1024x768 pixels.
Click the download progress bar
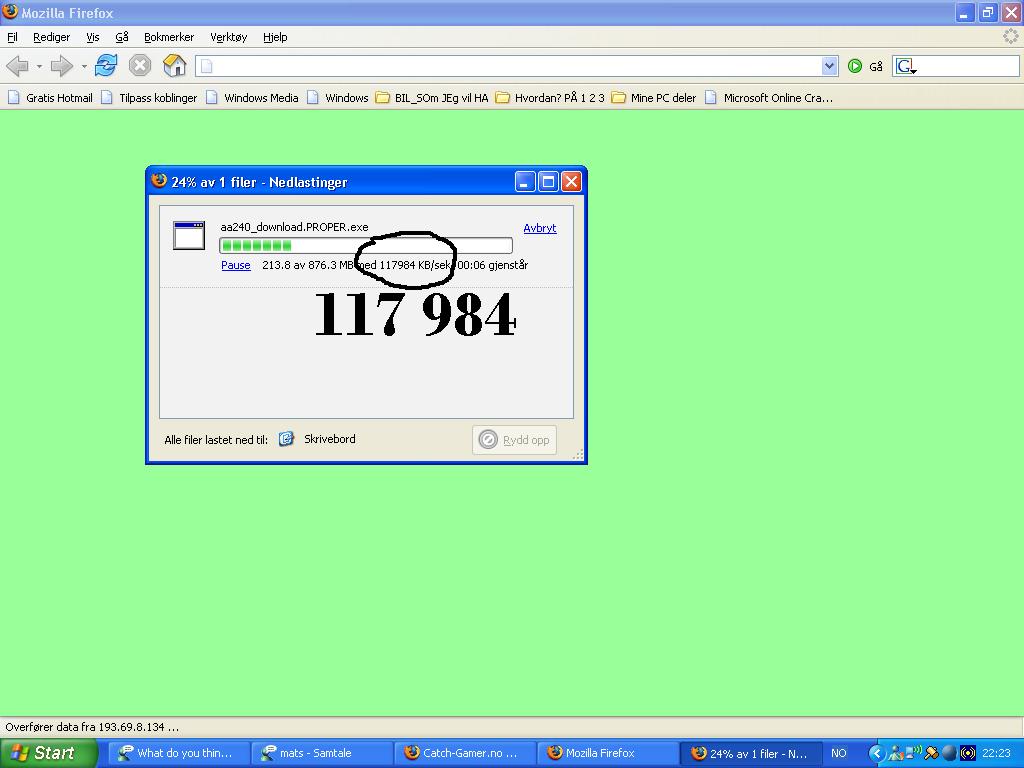tap(366, 246)
